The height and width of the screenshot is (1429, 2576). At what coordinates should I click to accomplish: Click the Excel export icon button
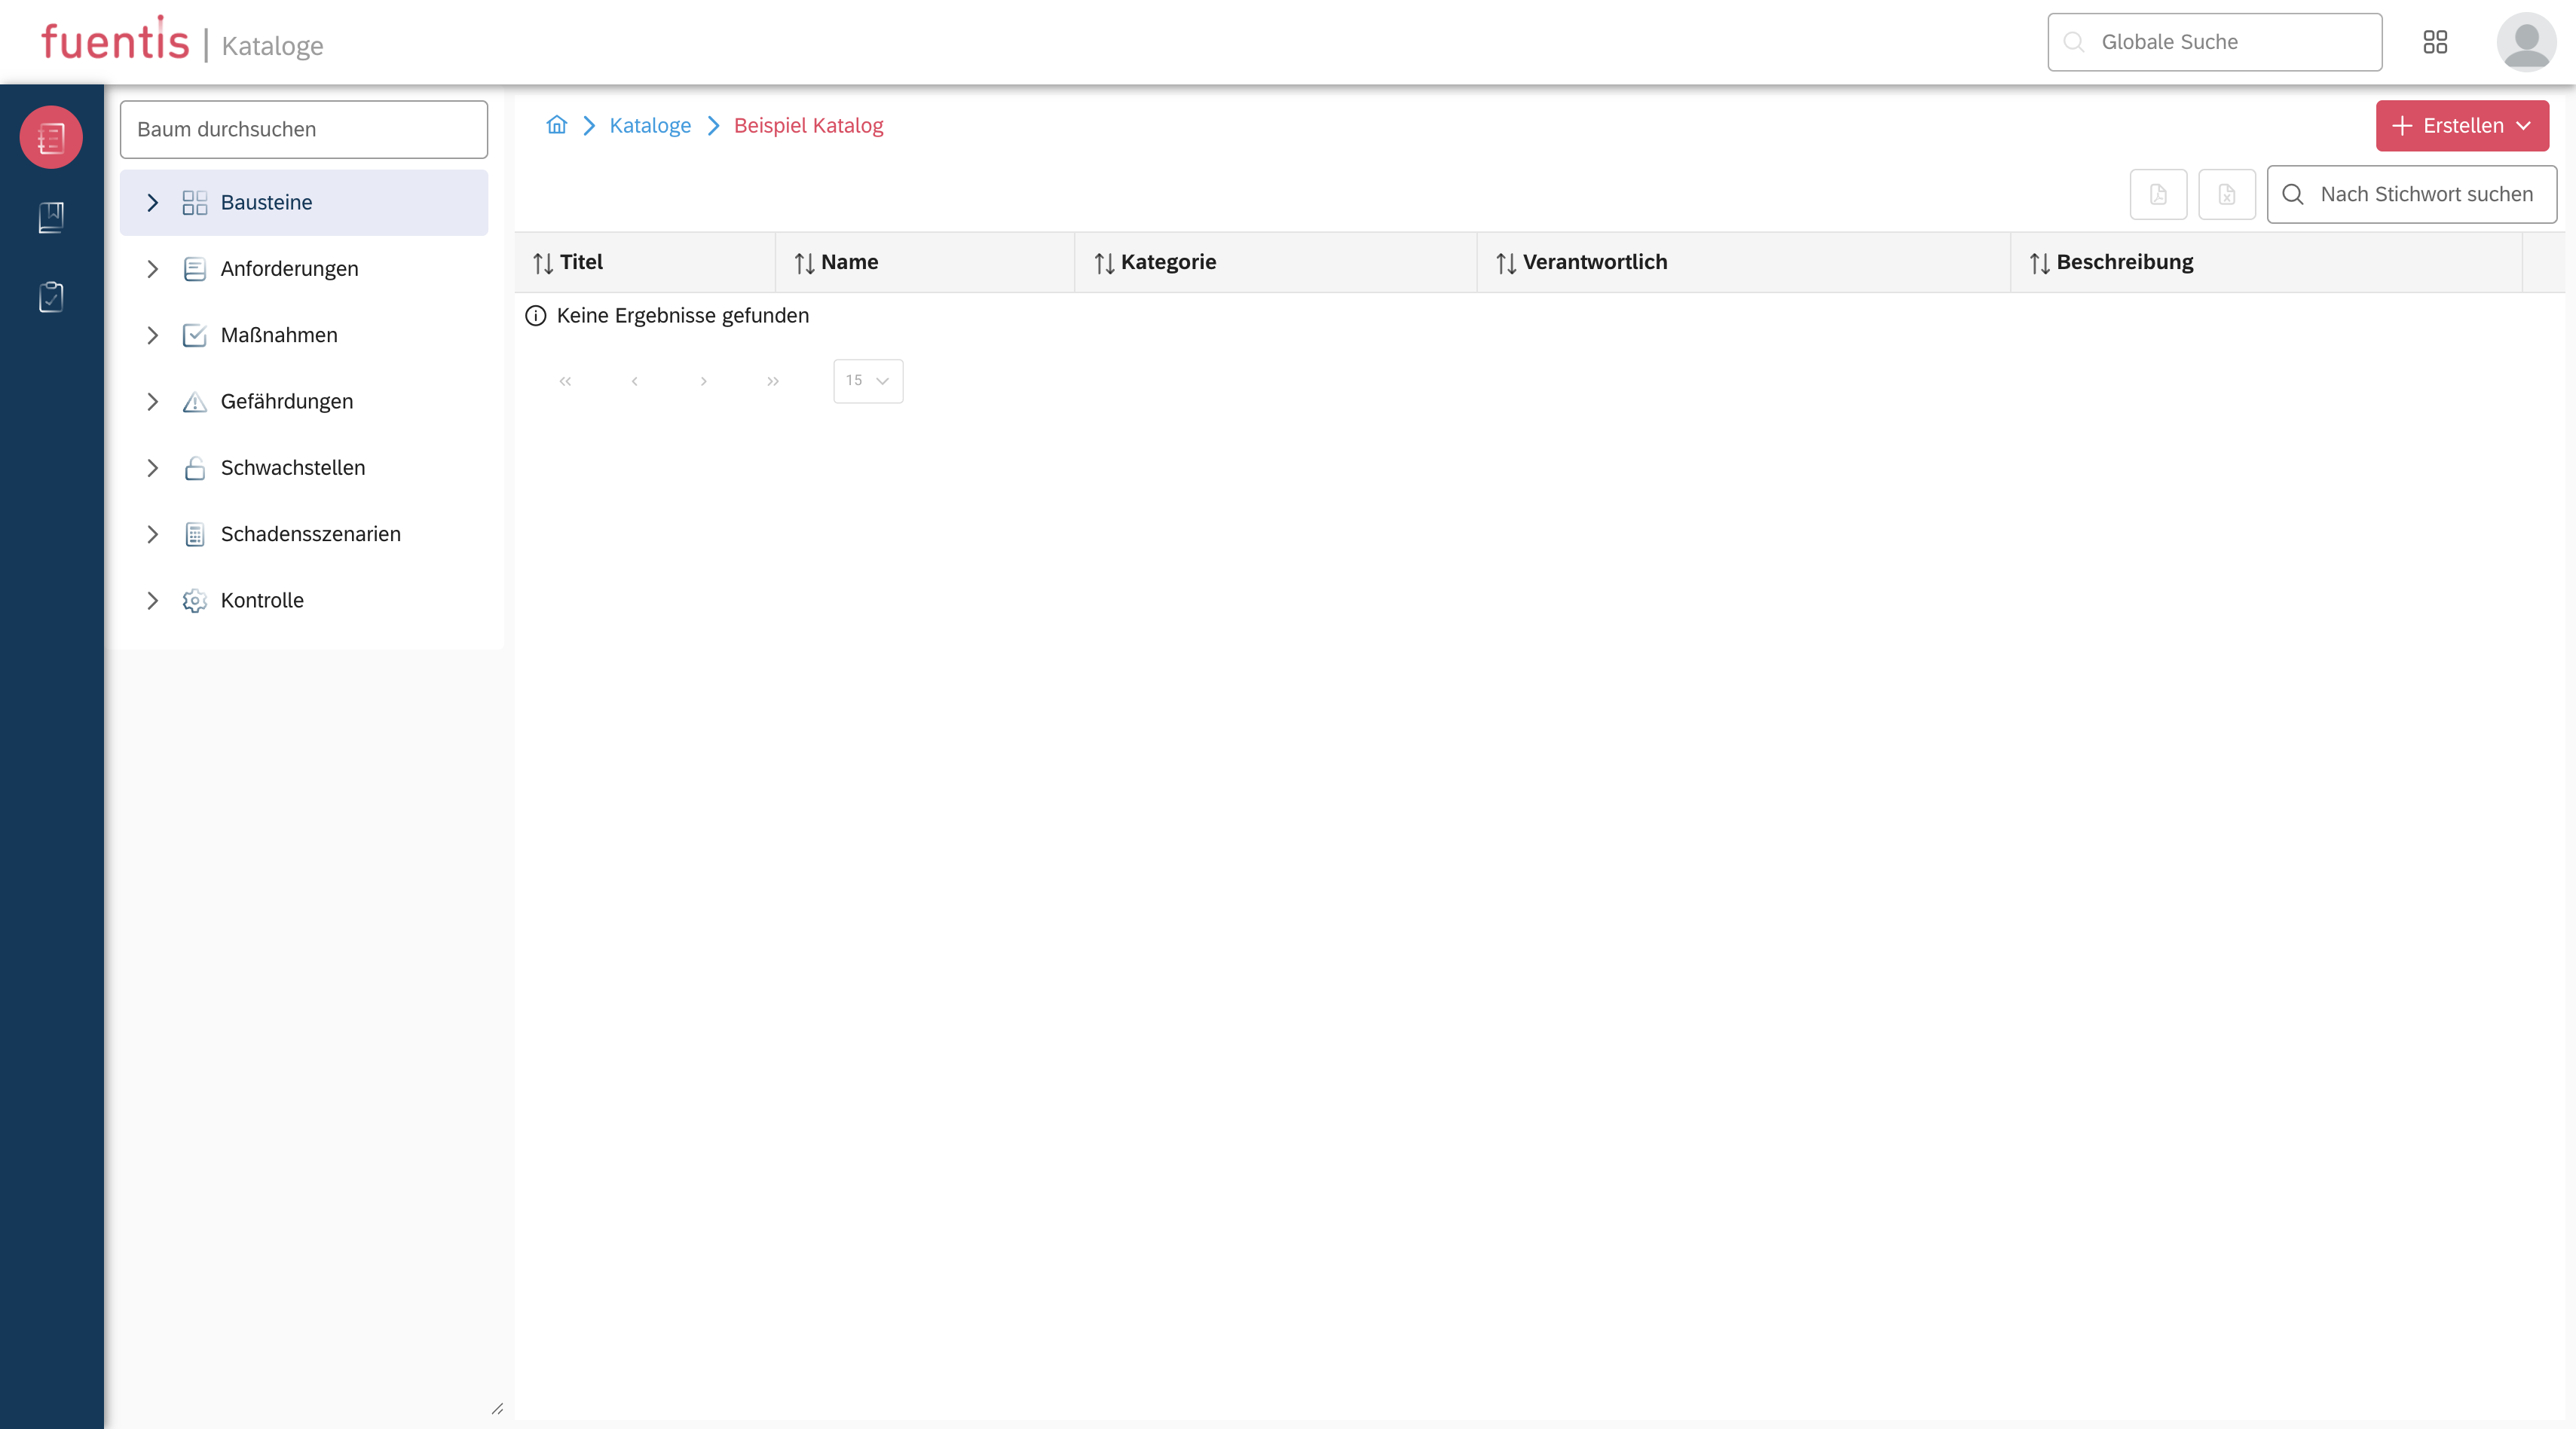(x=2226, y=194)
